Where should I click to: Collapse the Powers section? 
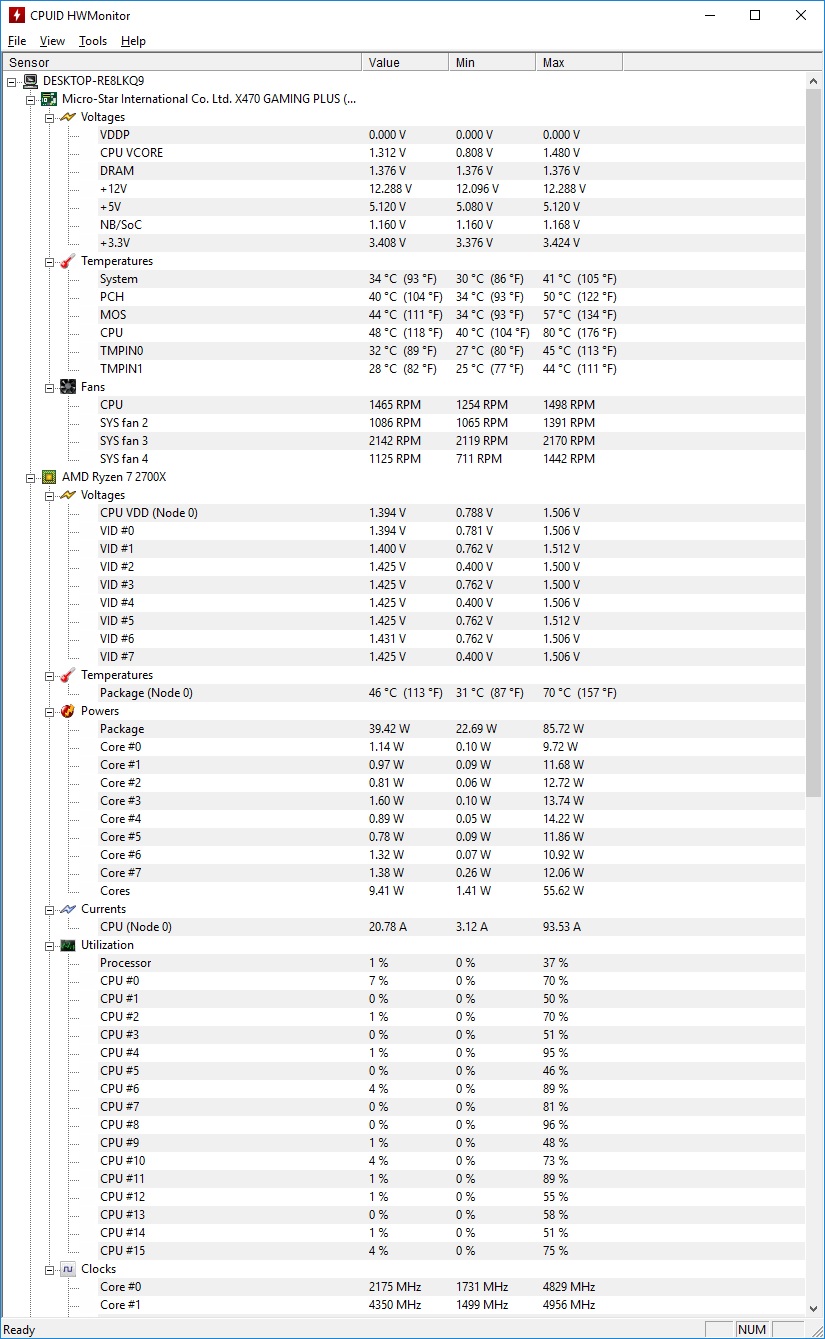point(50,711)
